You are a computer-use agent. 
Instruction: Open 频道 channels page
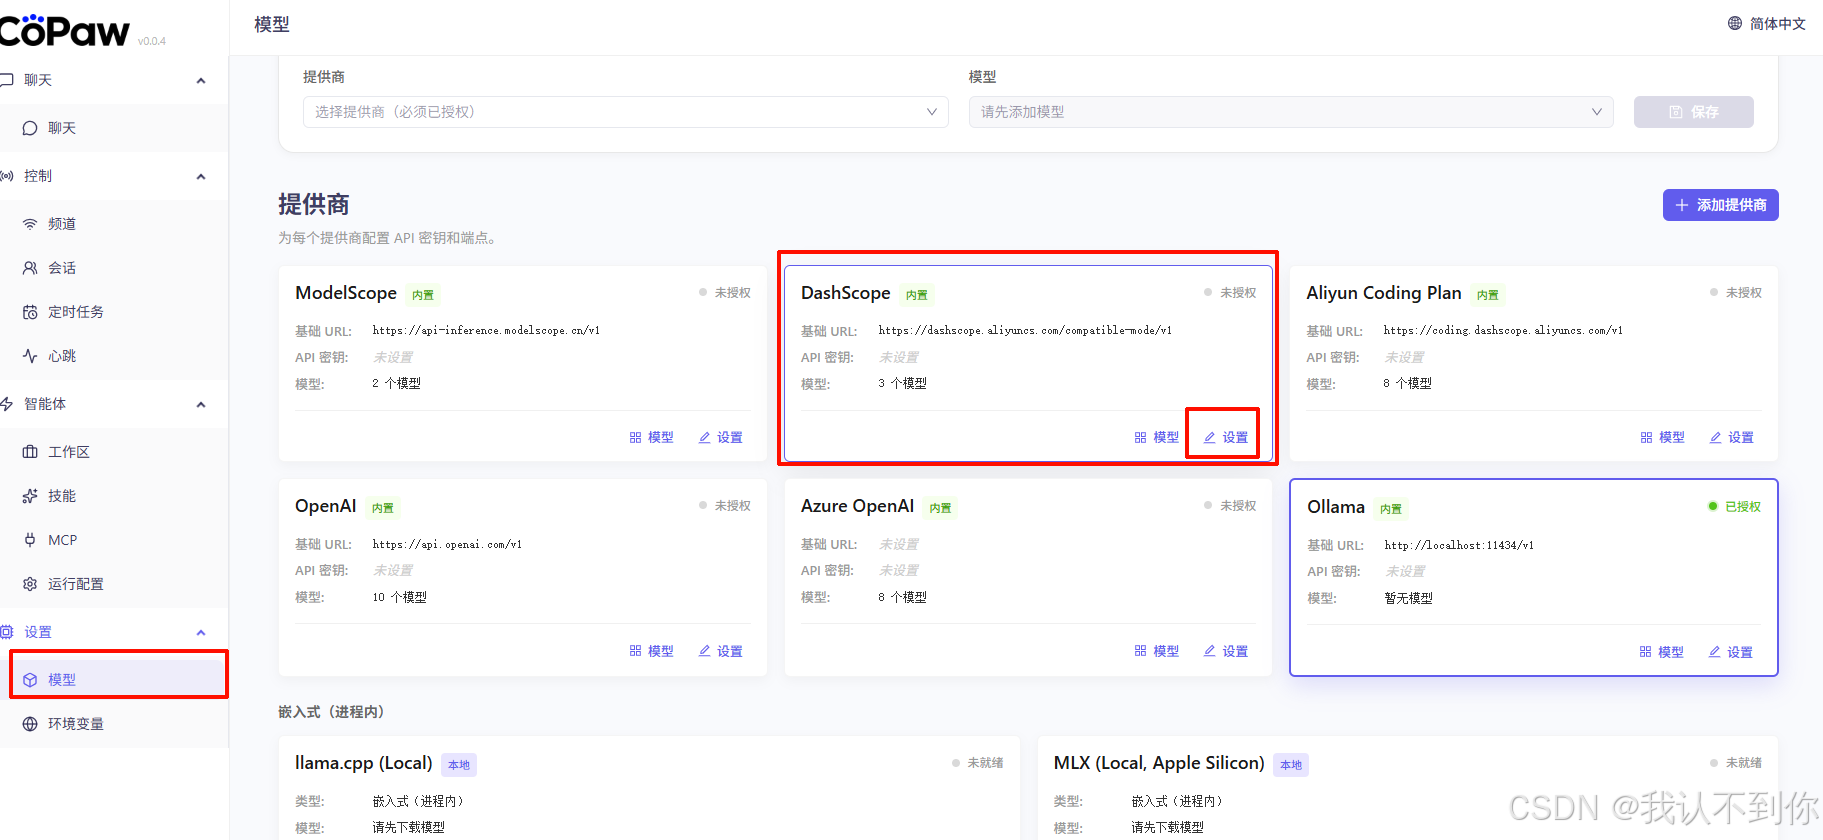point(114,224)
